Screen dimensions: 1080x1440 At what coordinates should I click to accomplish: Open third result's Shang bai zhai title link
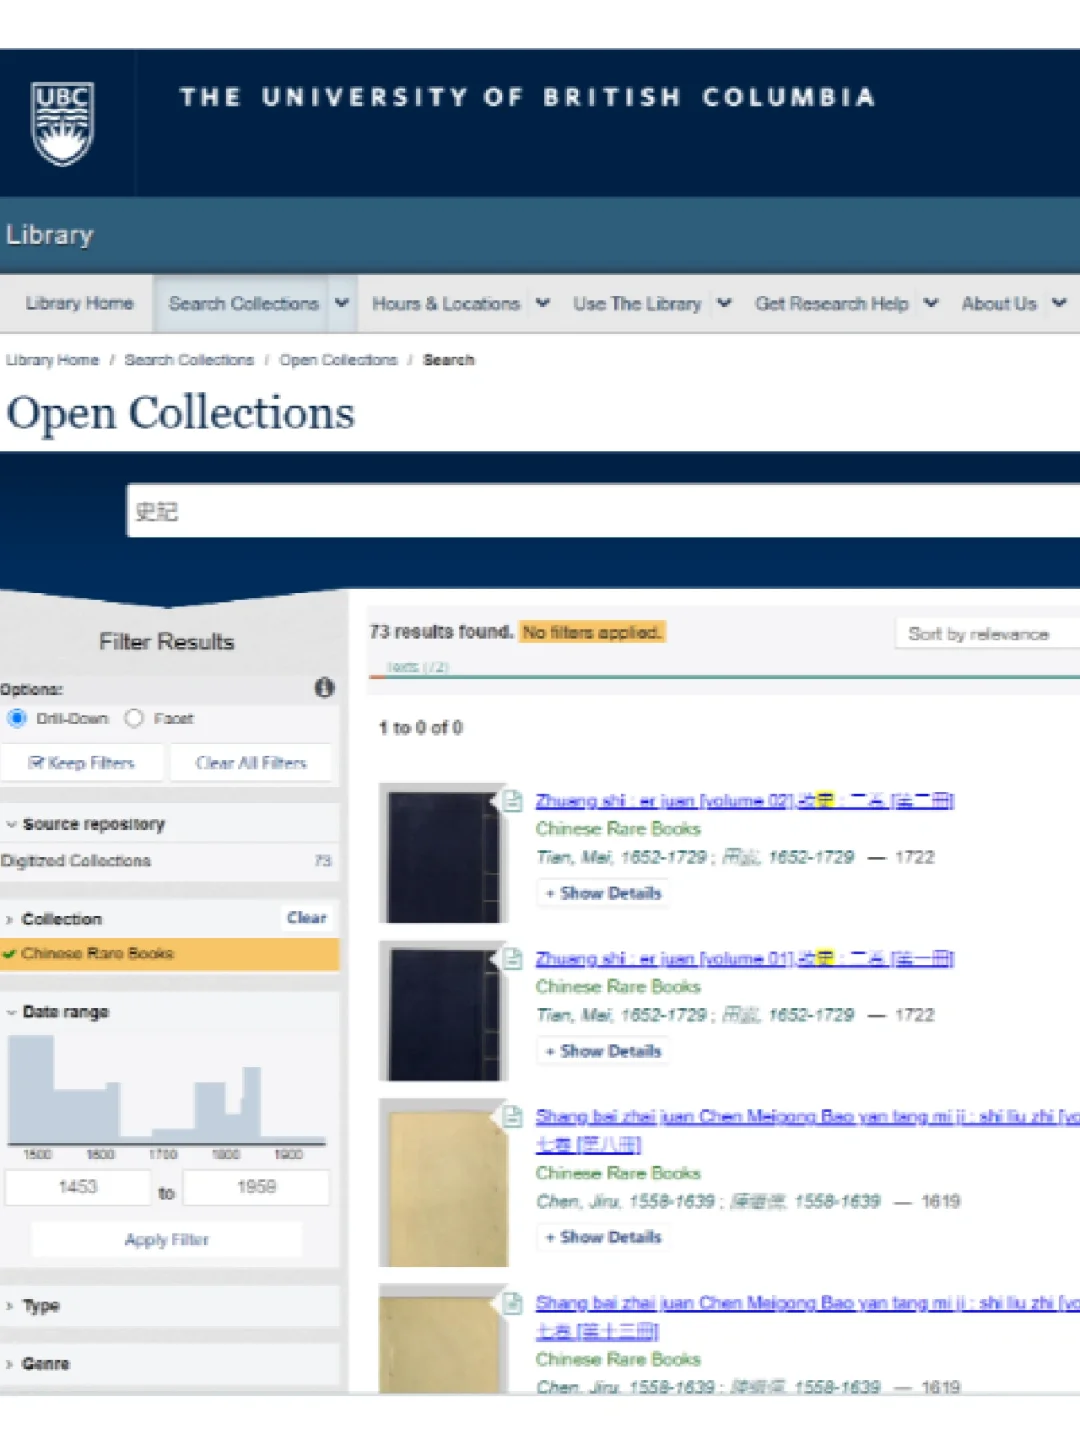[808, 1130]
